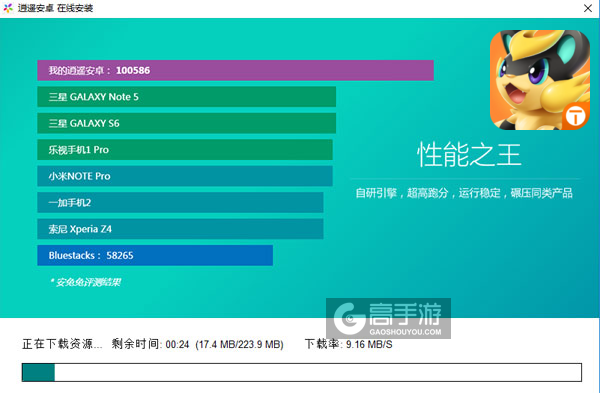The height and width of the screenshot is (393, 600).
Task: Select the 索尼 Xperia Z4 bar
Action: [180, 229]
